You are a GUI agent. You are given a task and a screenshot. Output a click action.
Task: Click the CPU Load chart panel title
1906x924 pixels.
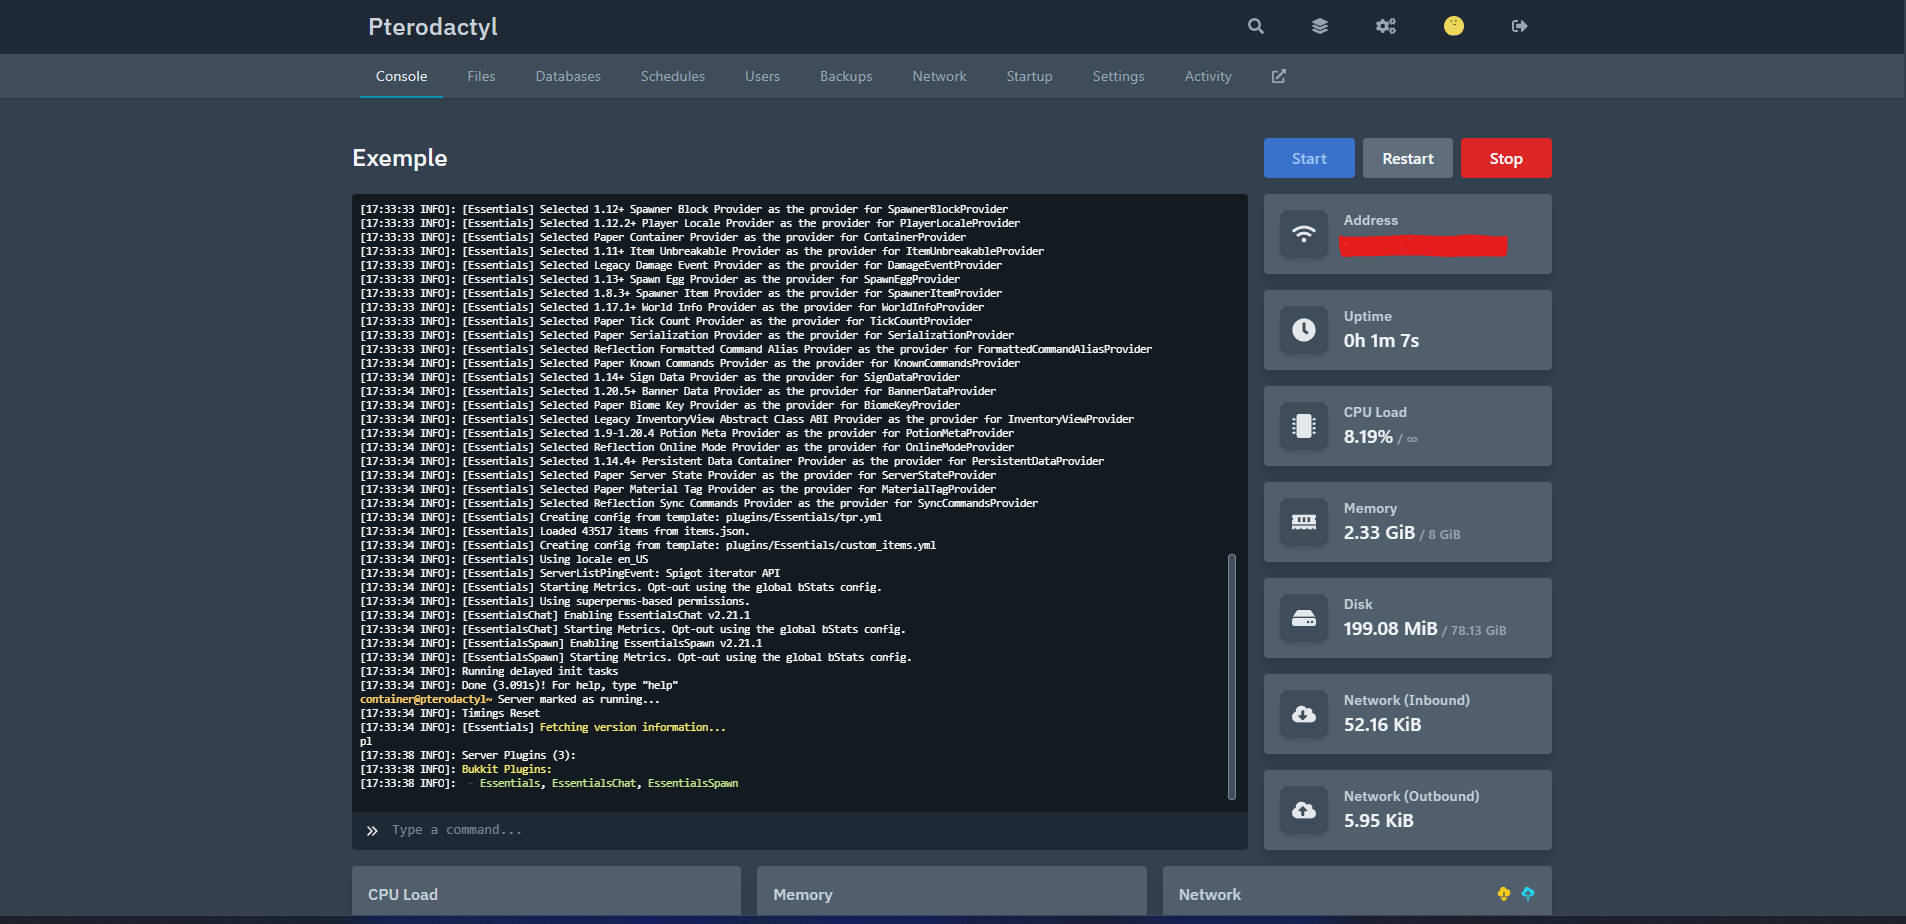click(403, 895)
